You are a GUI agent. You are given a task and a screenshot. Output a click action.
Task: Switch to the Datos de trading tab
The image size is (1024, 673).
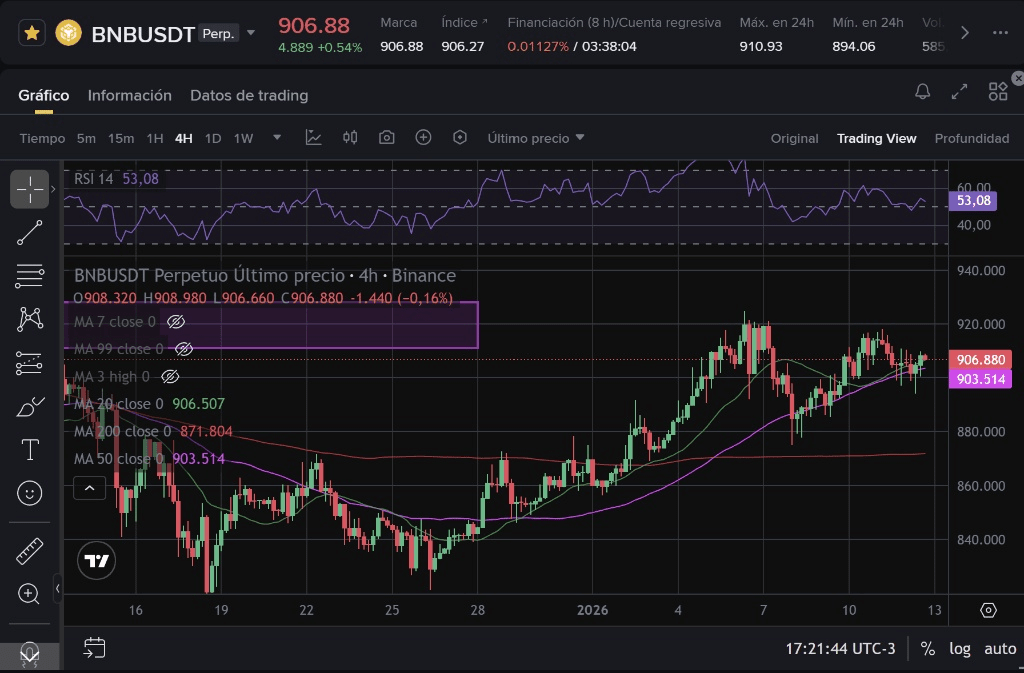point(249,95)
